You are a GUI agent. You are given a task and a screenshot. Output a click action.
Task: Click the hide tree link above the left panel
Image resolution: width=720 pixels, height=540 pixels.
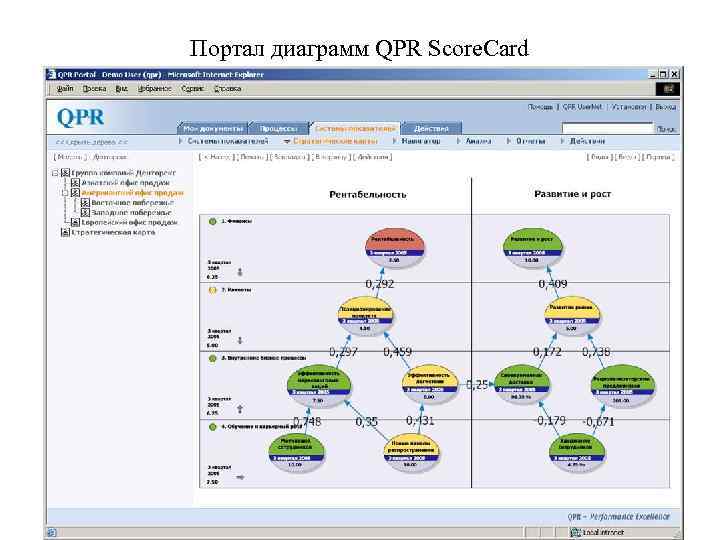point(92,142)
